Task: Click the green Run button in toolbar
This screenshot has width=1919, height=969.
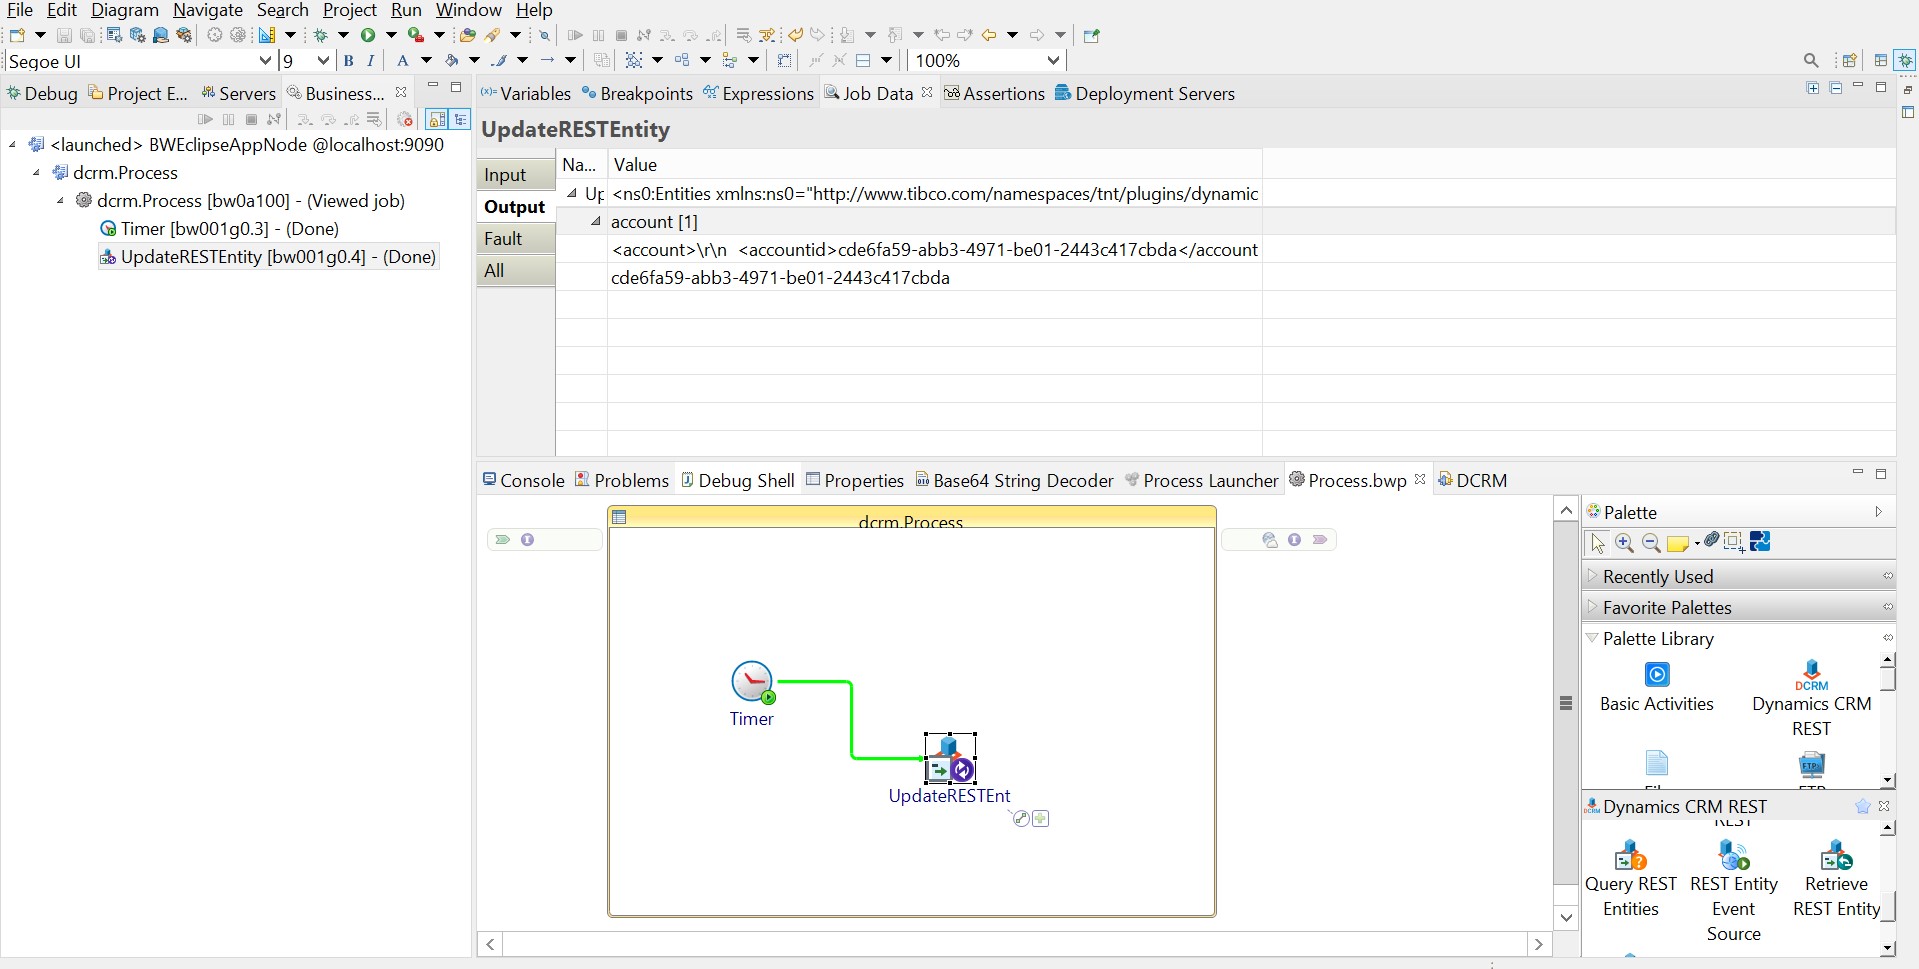Action: [x=368, y=35]
